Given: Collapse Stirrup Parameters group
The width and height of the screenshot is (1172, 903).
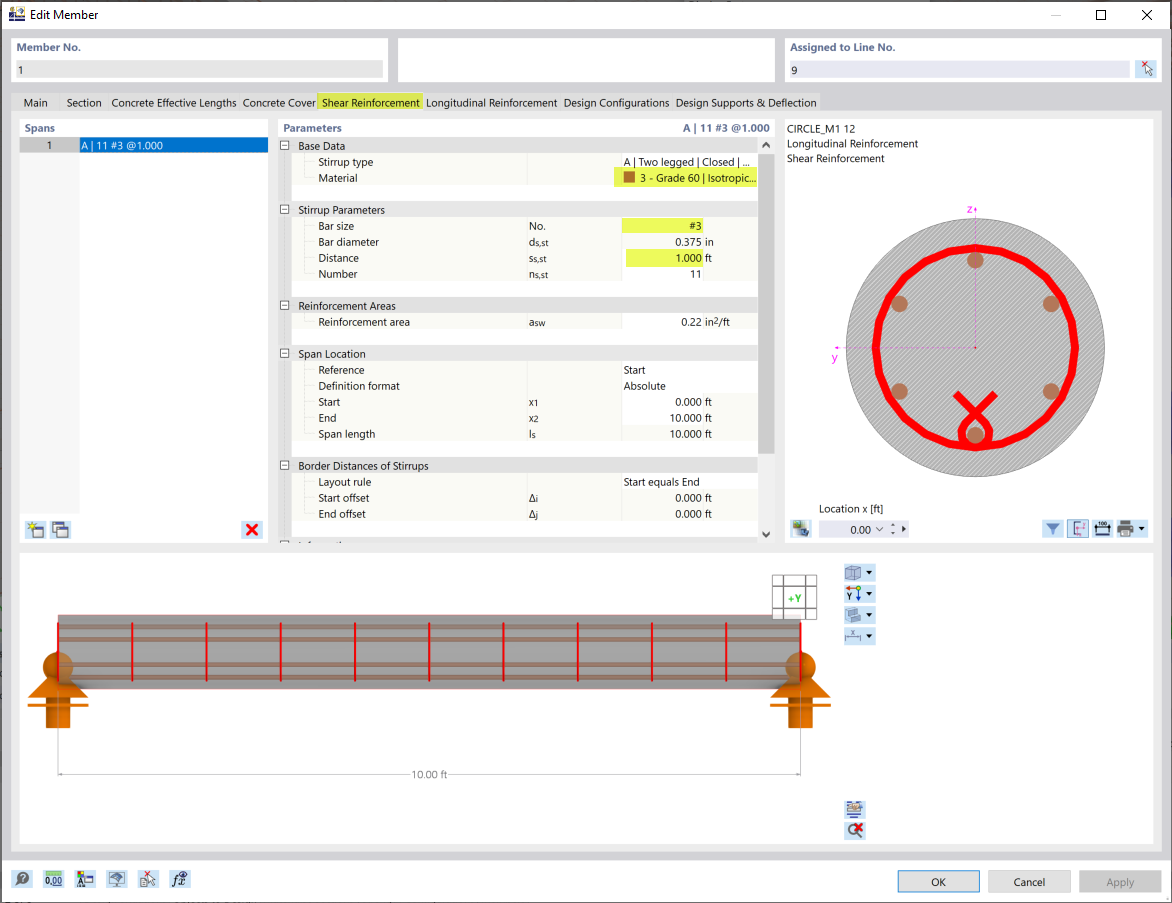Looking at the screenshot, I should coord(285,210).
